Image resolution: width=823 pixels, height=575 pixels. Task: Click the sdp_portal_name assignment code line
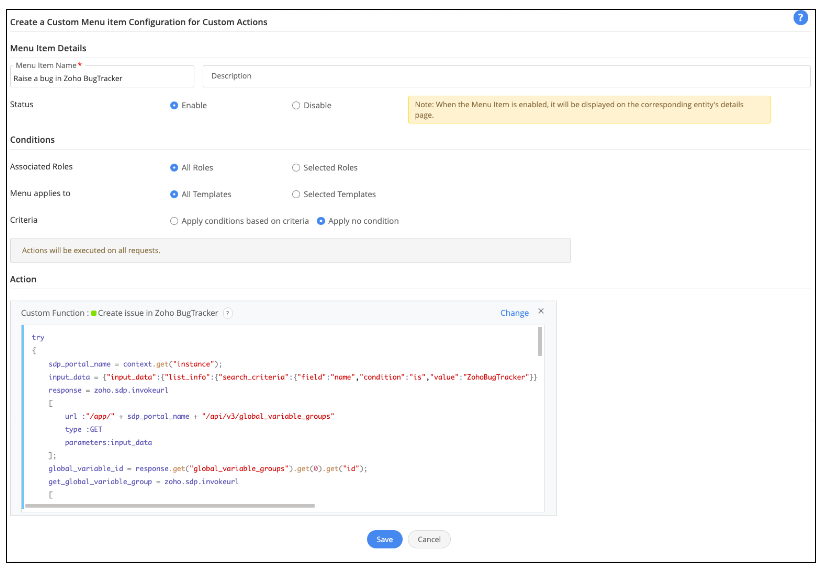click(135, 364)
